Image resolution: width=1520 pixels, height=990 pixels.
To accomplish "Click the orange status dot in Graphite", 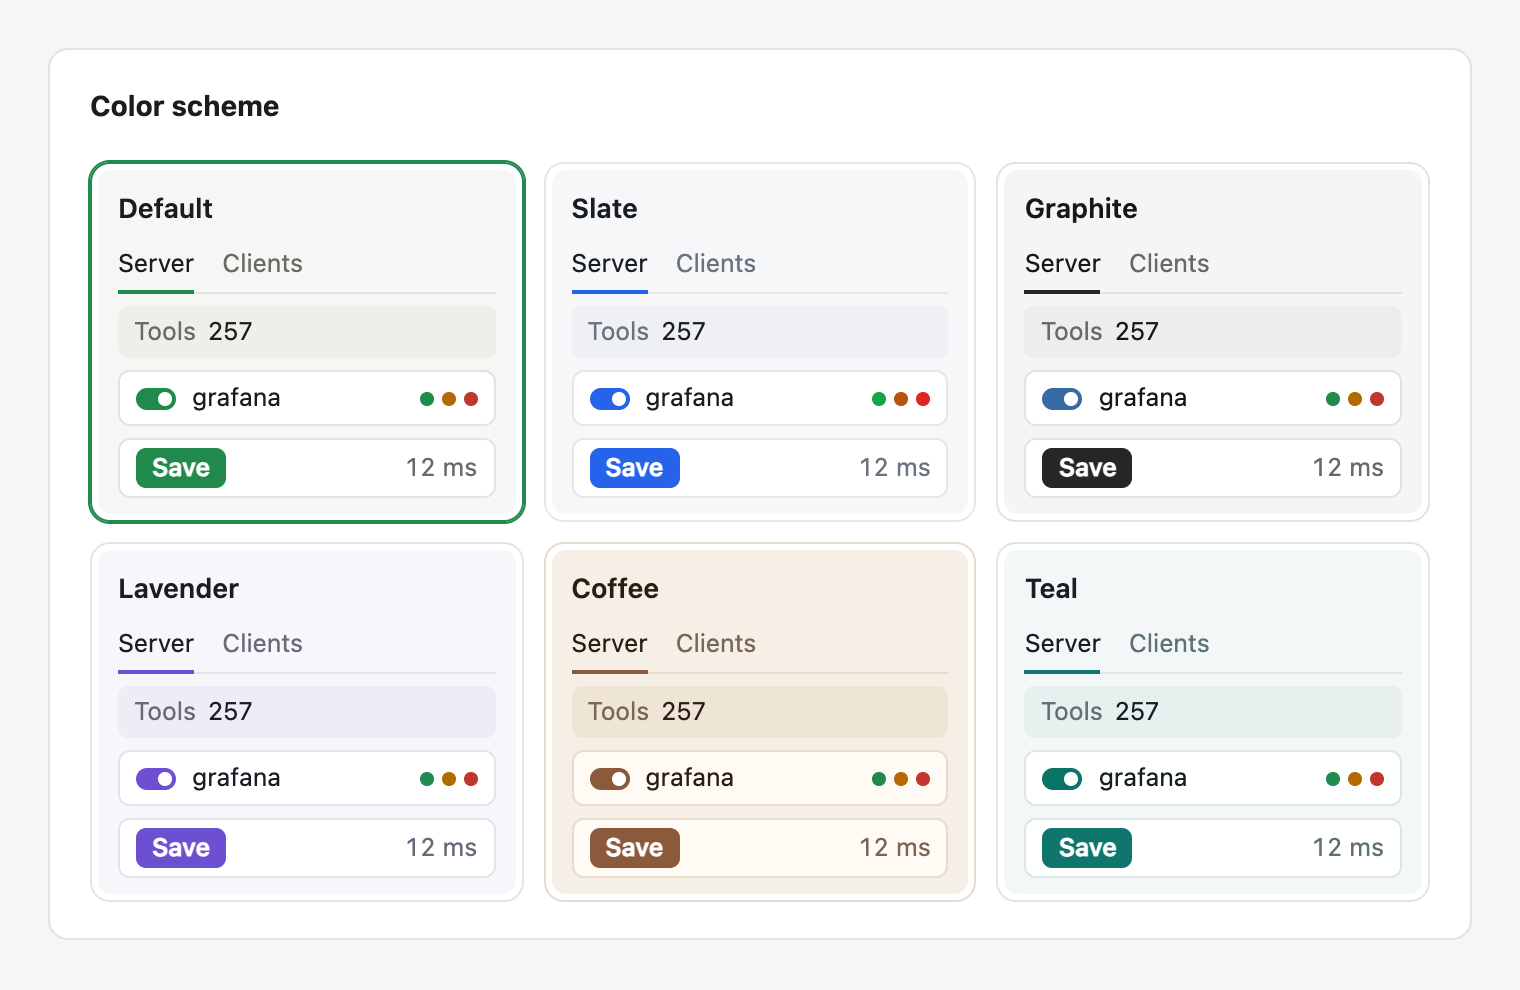I will 1355,399.
